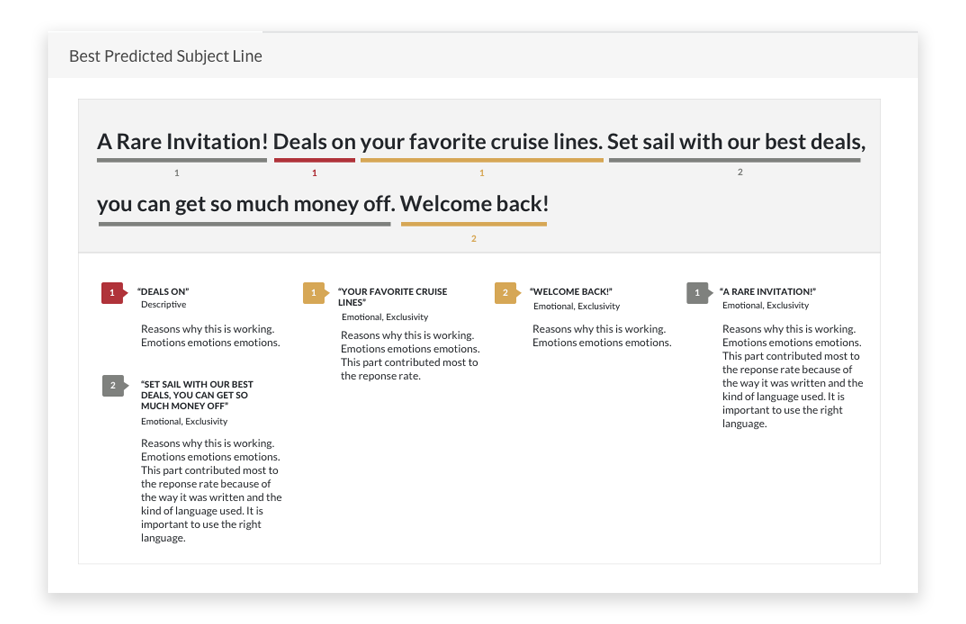Click the "YOUR FAVORITE CRUISE LINES" heading
Image resolution: width=966 pixels, height=624 pixels.
392,297
